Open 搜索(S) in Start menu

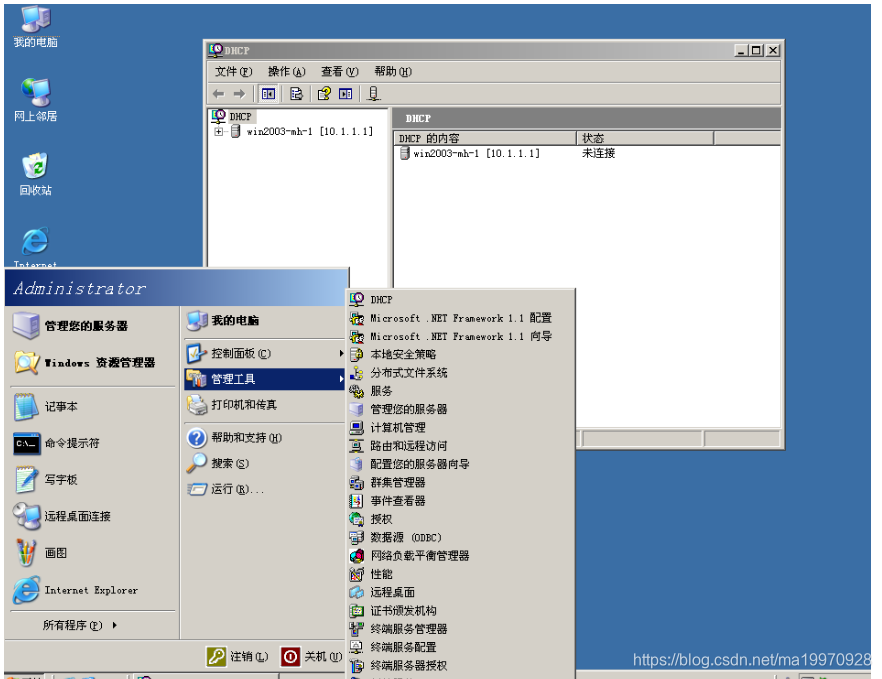(x=264, y=464)
